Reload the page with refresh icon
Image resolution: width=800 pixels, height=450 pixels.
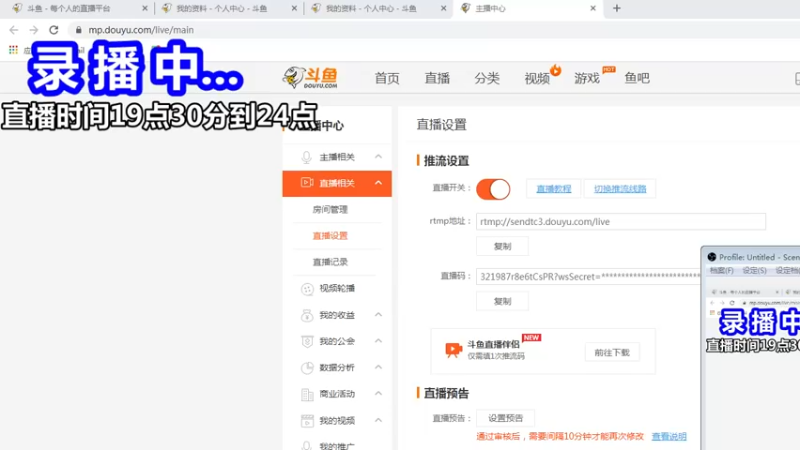coord(54,30)
